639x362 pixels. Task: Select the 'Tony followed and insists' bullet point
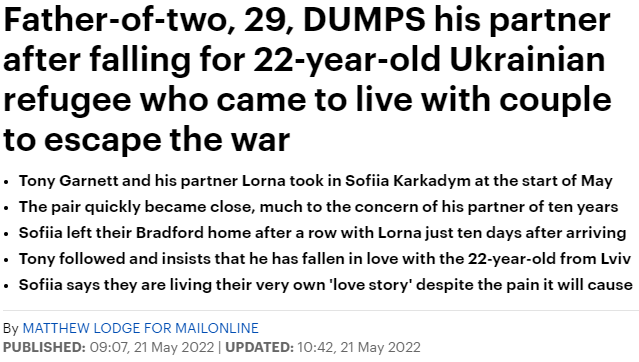(325, 259)
